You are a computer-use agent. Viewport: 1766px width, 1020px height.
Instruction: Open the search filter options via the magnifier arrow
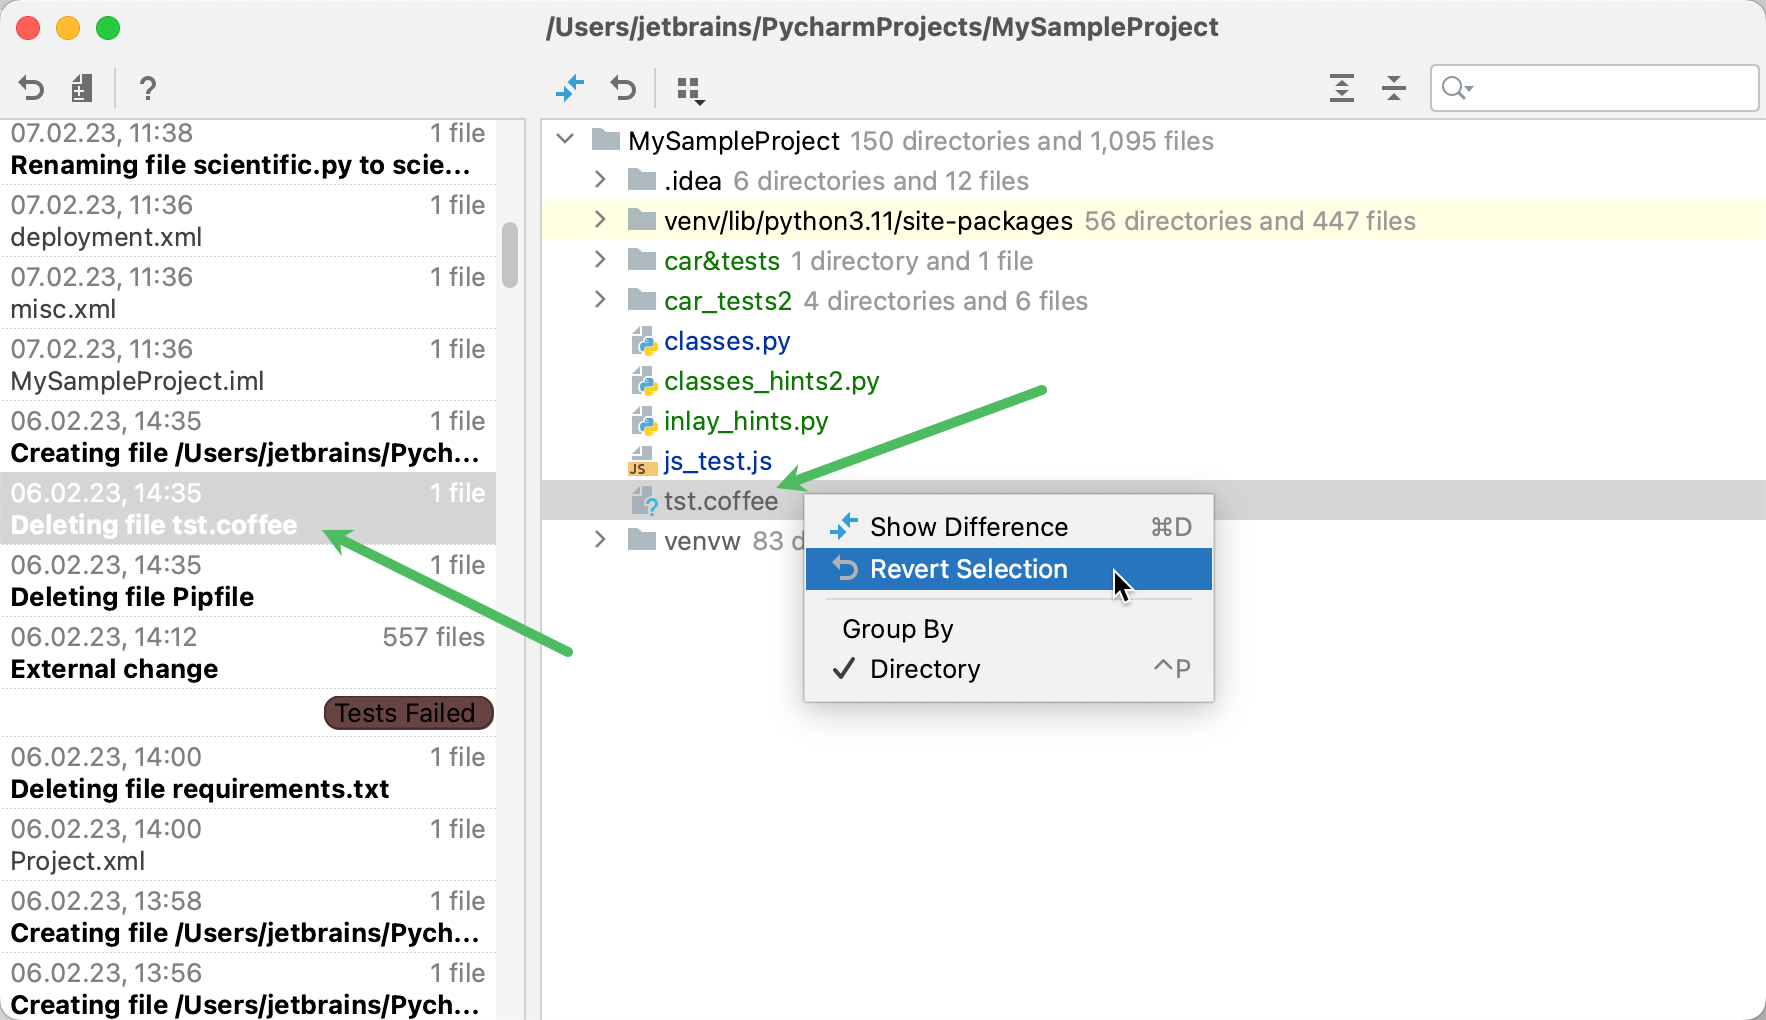pos(1457,88)
